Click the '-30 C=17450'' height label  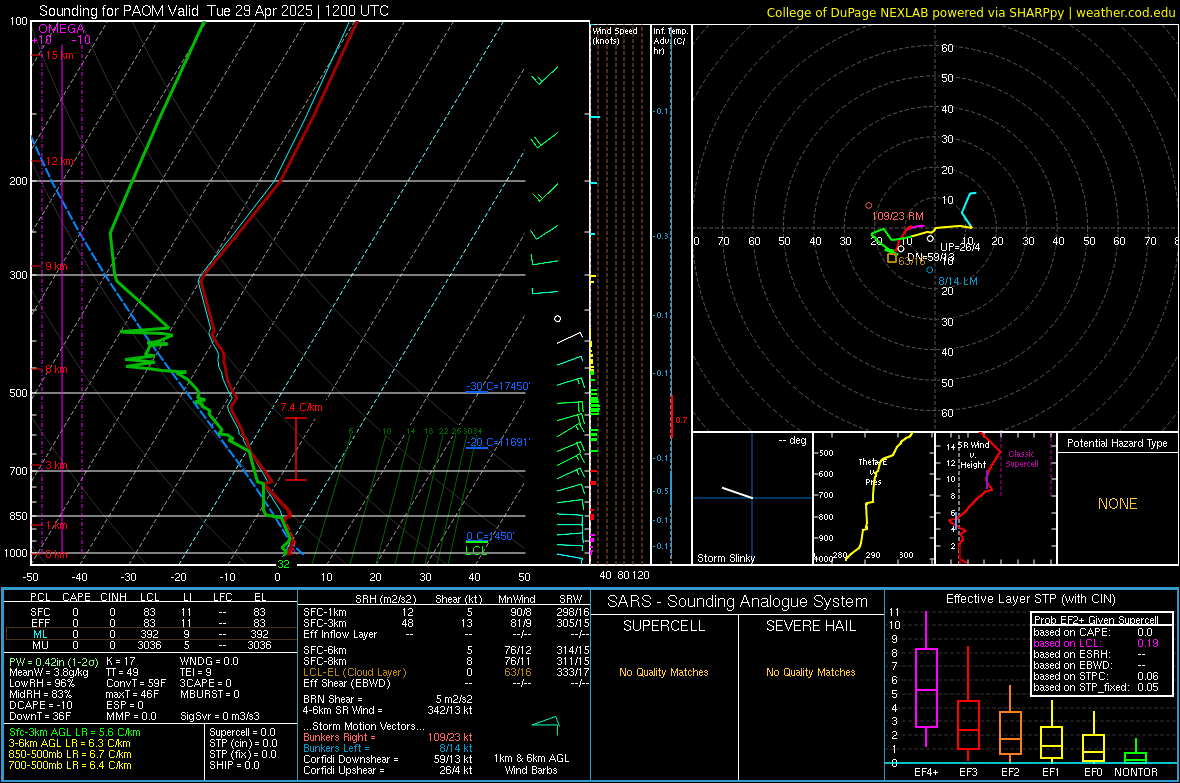pyautogui.click(x=498, y=386)
